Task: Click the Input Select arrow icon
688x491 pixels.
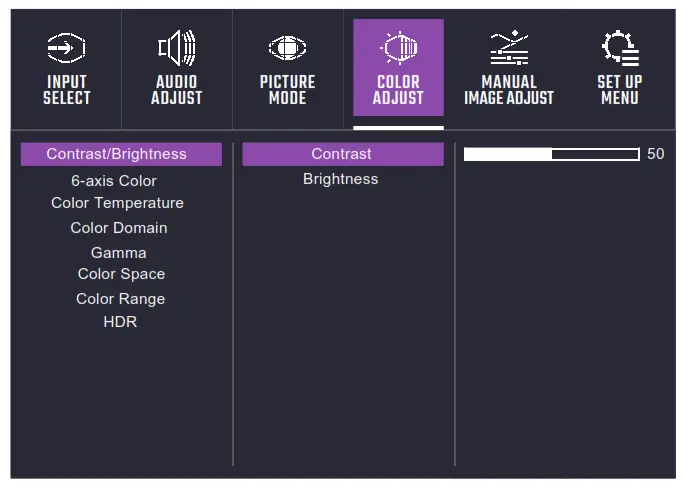Action: coord(66,48)
